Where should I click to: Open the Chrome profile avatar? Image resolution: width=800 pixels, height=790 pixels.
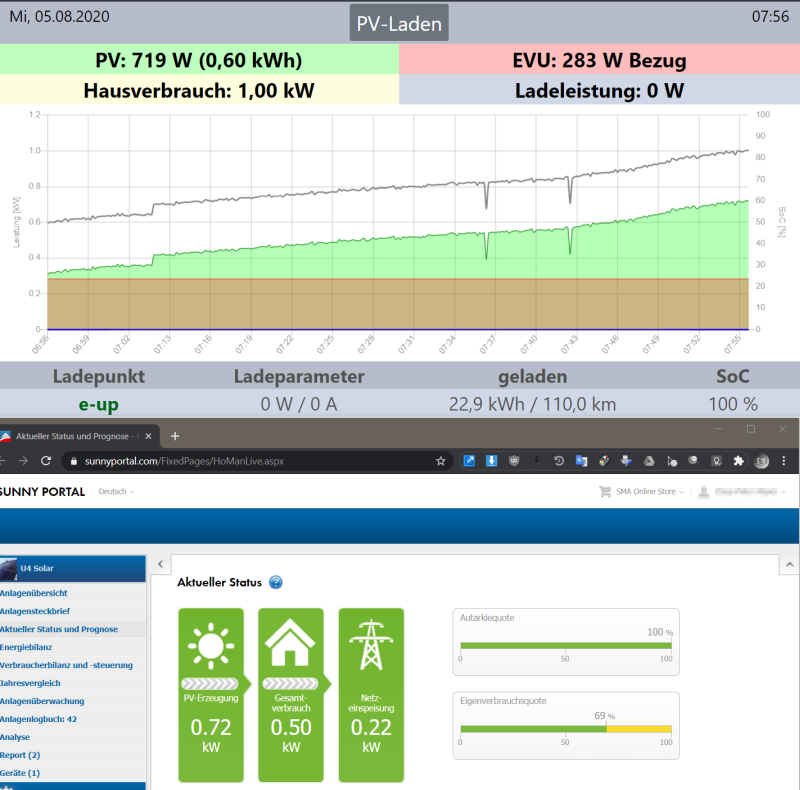(x=761, y=461)
